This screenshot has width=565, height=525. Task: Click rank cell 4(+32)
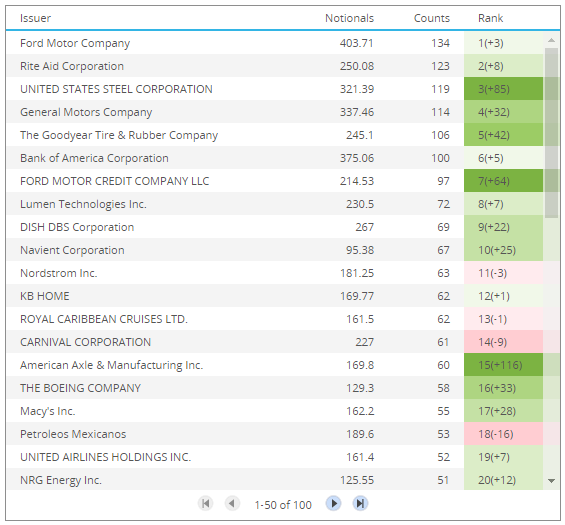pyautogui.click(x=503, y=112)
